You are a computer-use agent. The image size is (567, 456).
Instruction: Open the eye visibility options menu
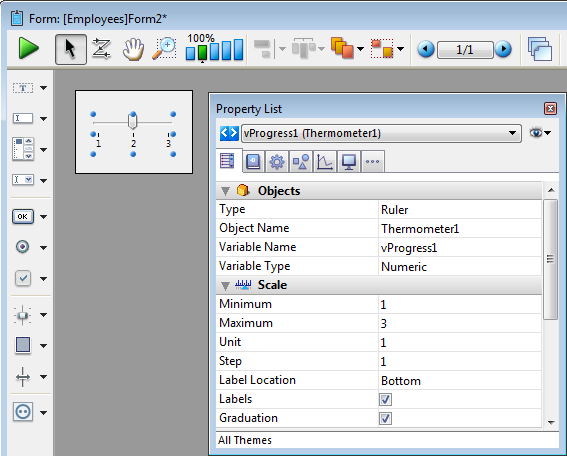click(540, 133)
